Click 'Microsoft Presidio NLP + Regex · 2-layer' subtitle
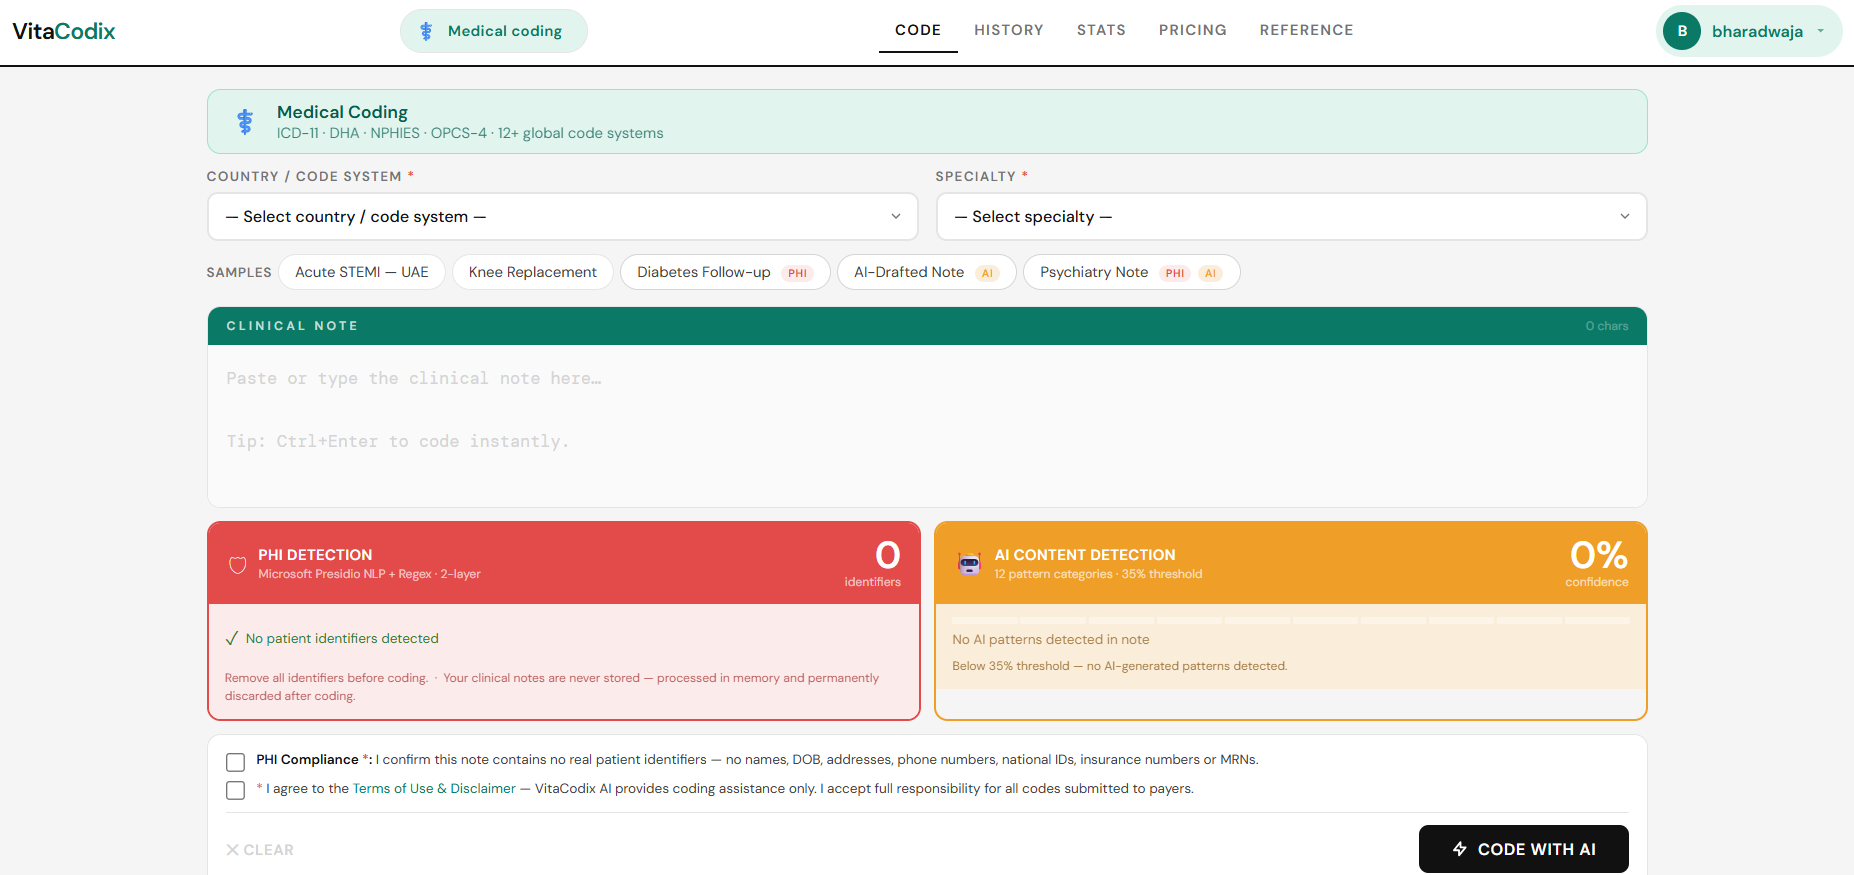This screenshot has height=875, width=1854. (x=369, y=574)
